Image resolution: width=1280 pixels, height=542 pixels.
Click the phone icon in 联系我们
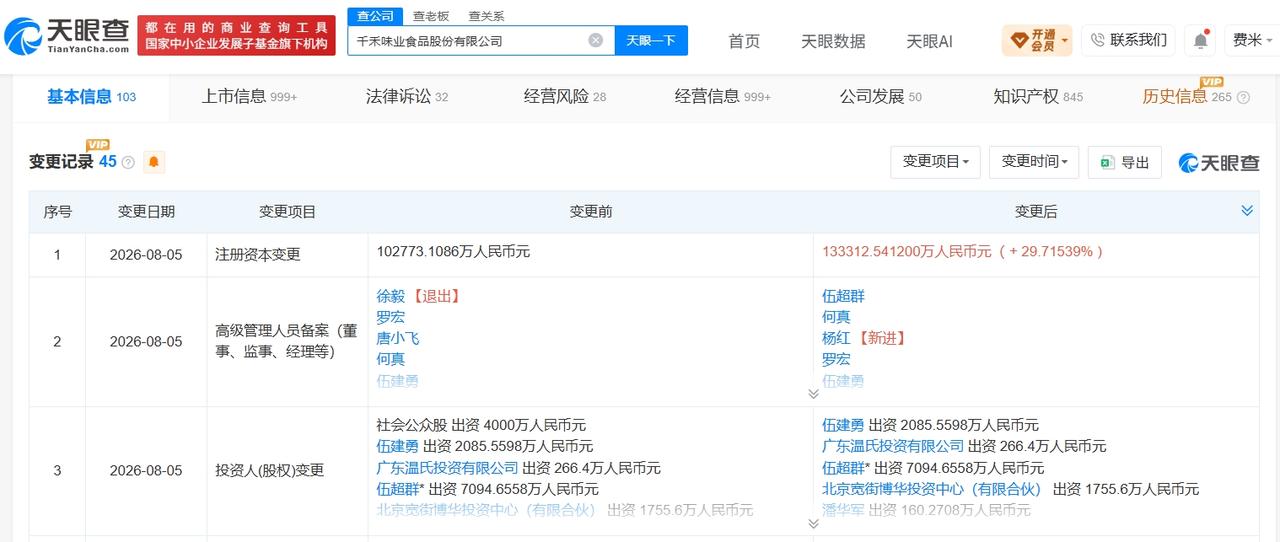click(1098, 40)
